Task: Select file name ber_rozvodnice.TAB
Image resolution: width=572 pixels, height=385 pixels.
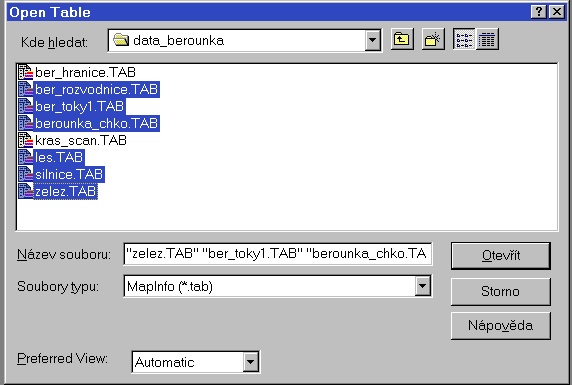Action: (x=97, y=89)
